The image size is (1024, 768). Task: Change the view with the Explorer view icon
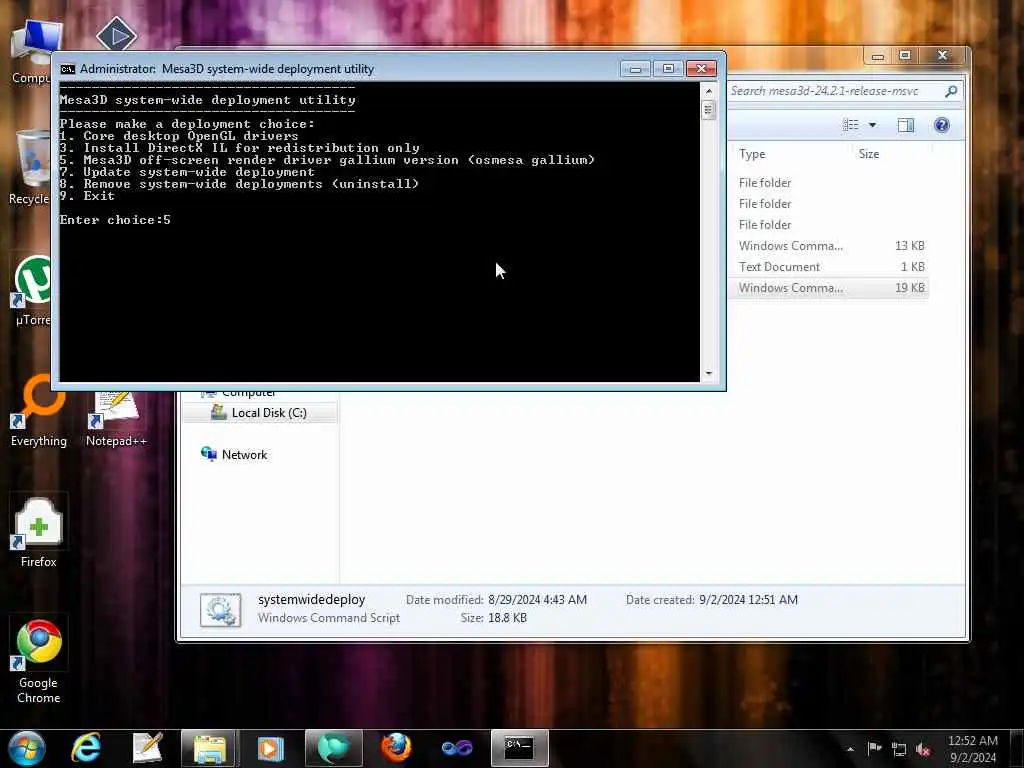coord(850,125)
